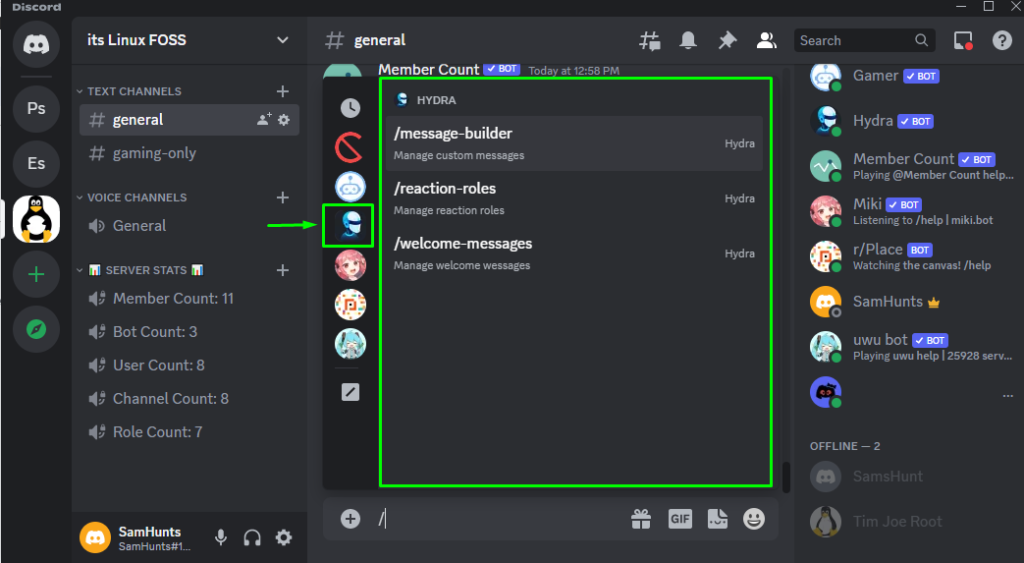
Task: Add a server with the plus icon
Action: (36, 274)
